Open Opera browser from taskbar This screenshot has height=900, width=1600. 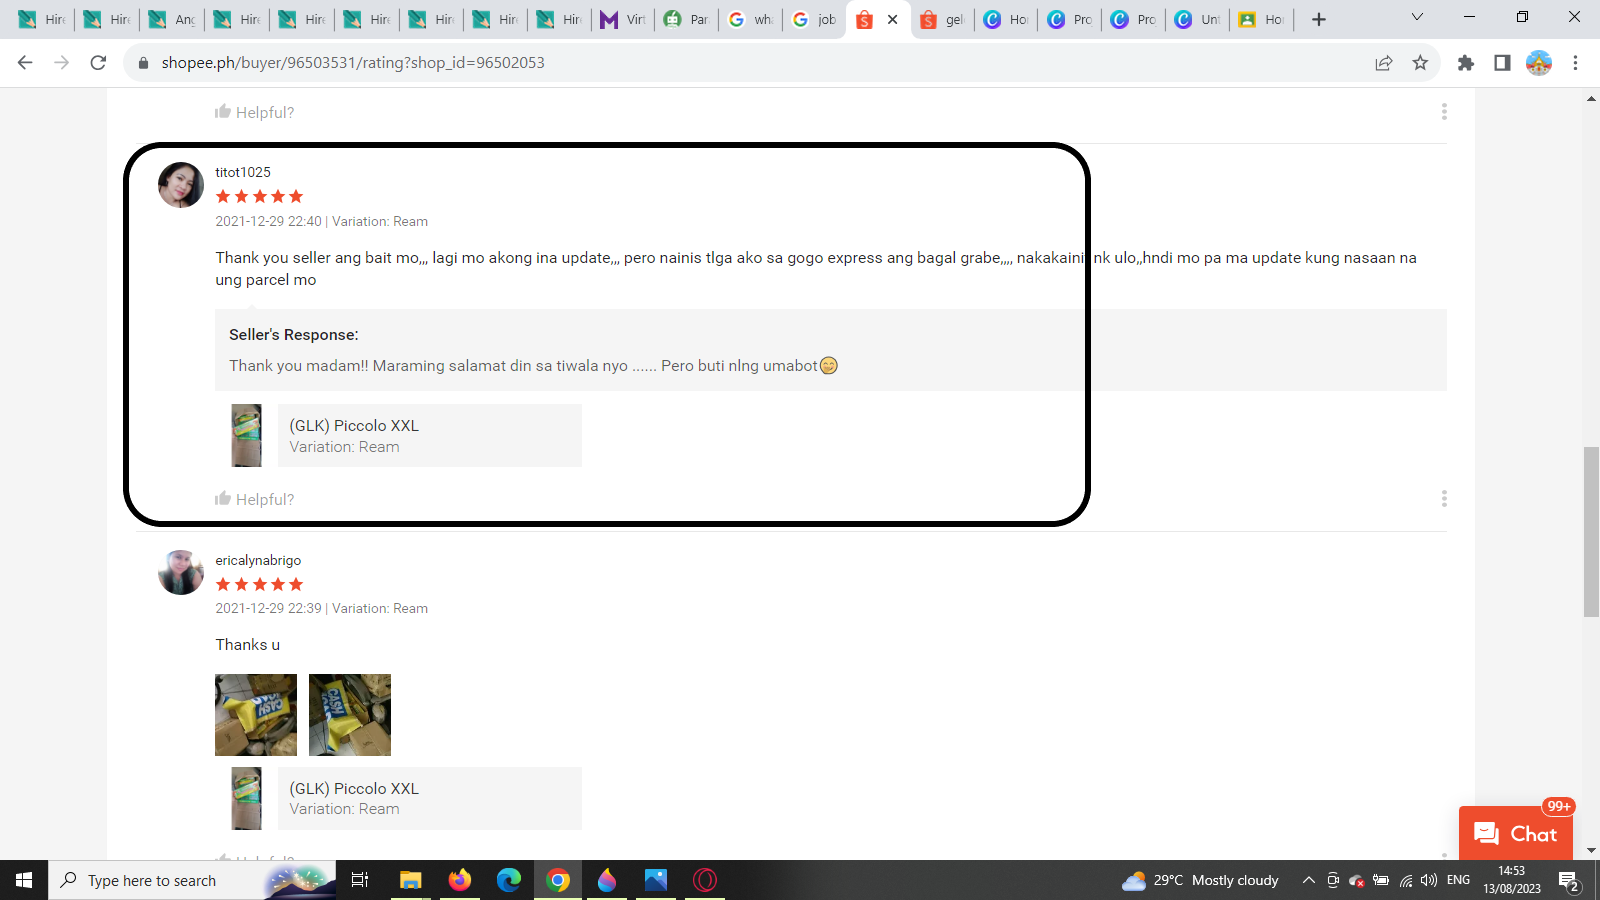tap(705, 880)
